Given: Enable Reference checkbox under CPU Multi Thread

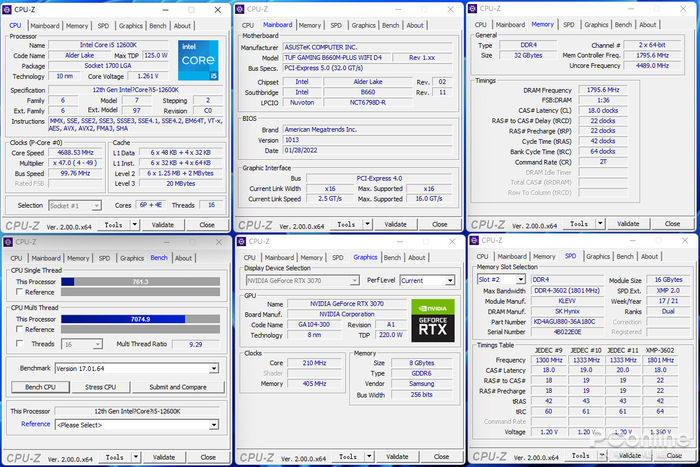Looking at the screenshot, I should tap(19, 329).
